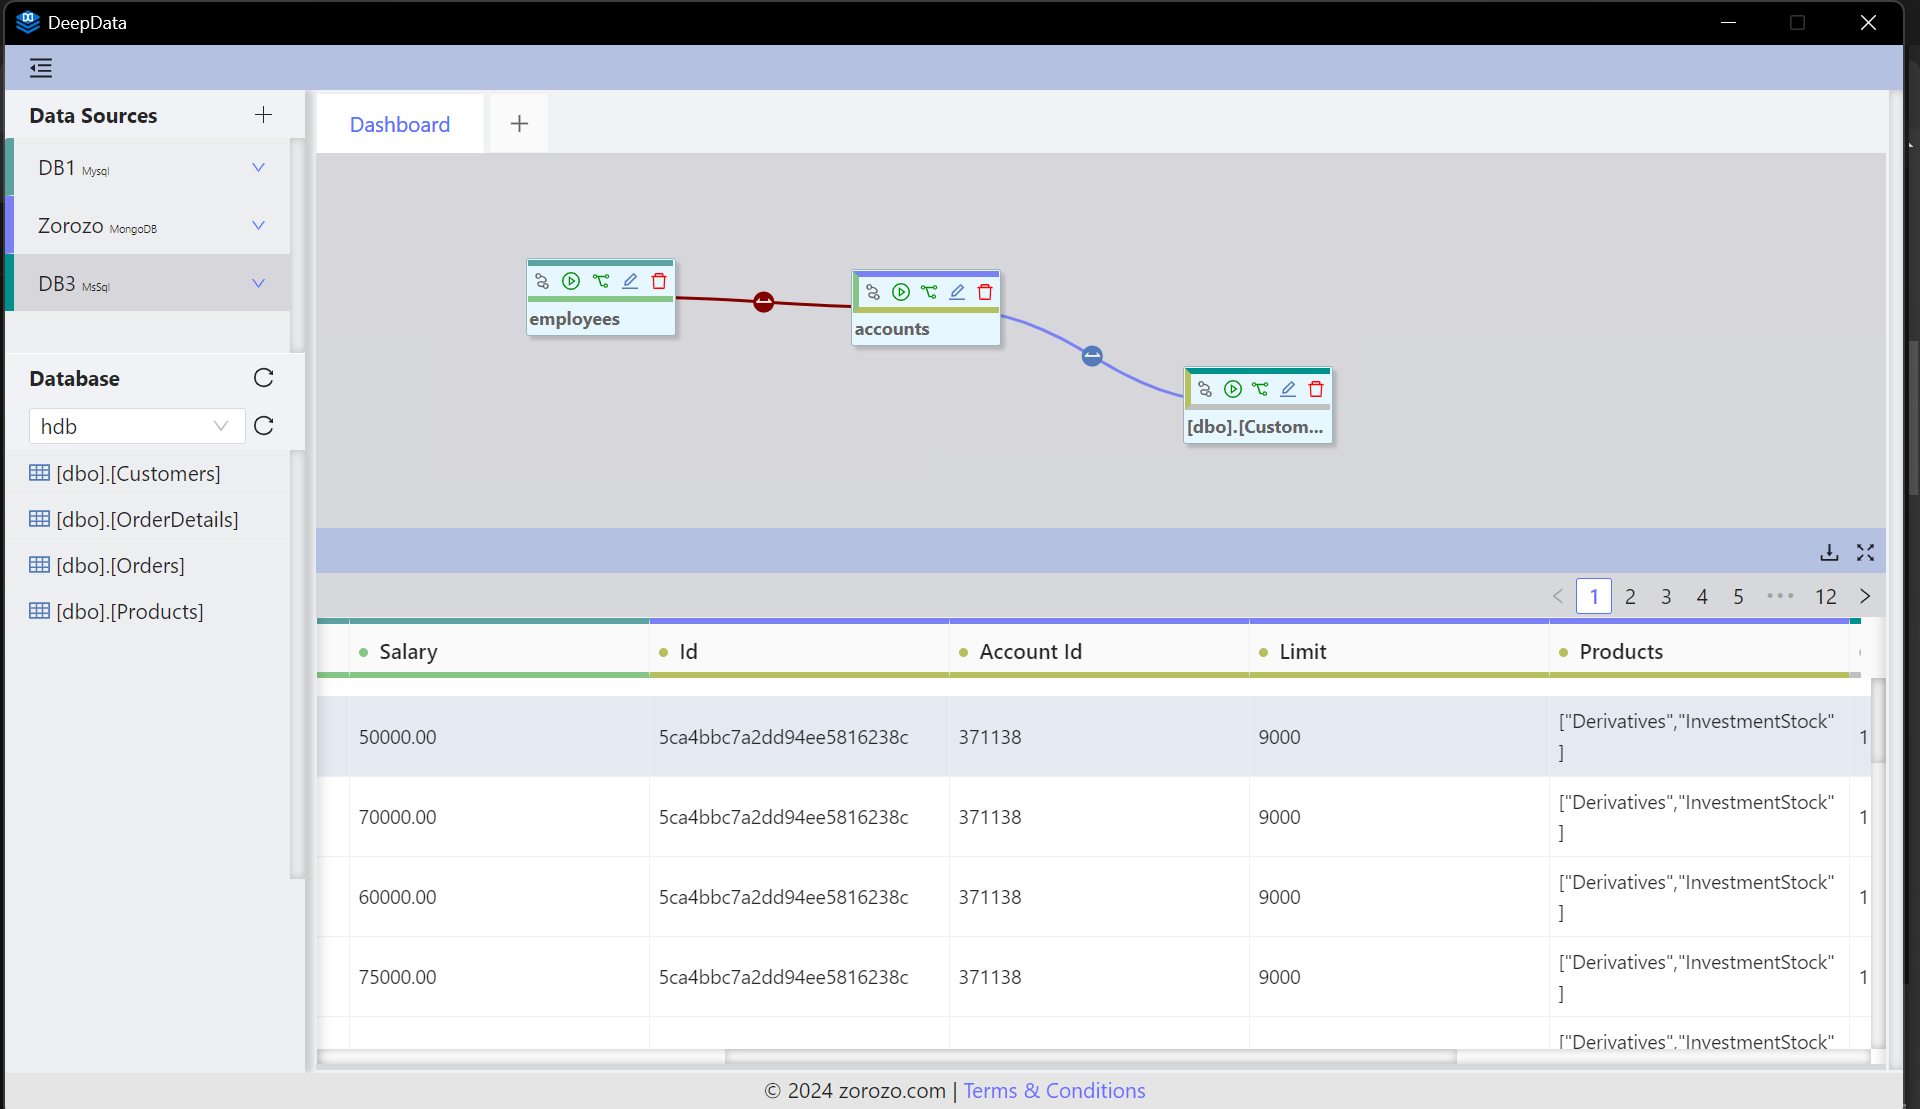Expand results grid to fullscreen
The width and height of the screenshot is (1920, 1109).
tap(1865, 552)
